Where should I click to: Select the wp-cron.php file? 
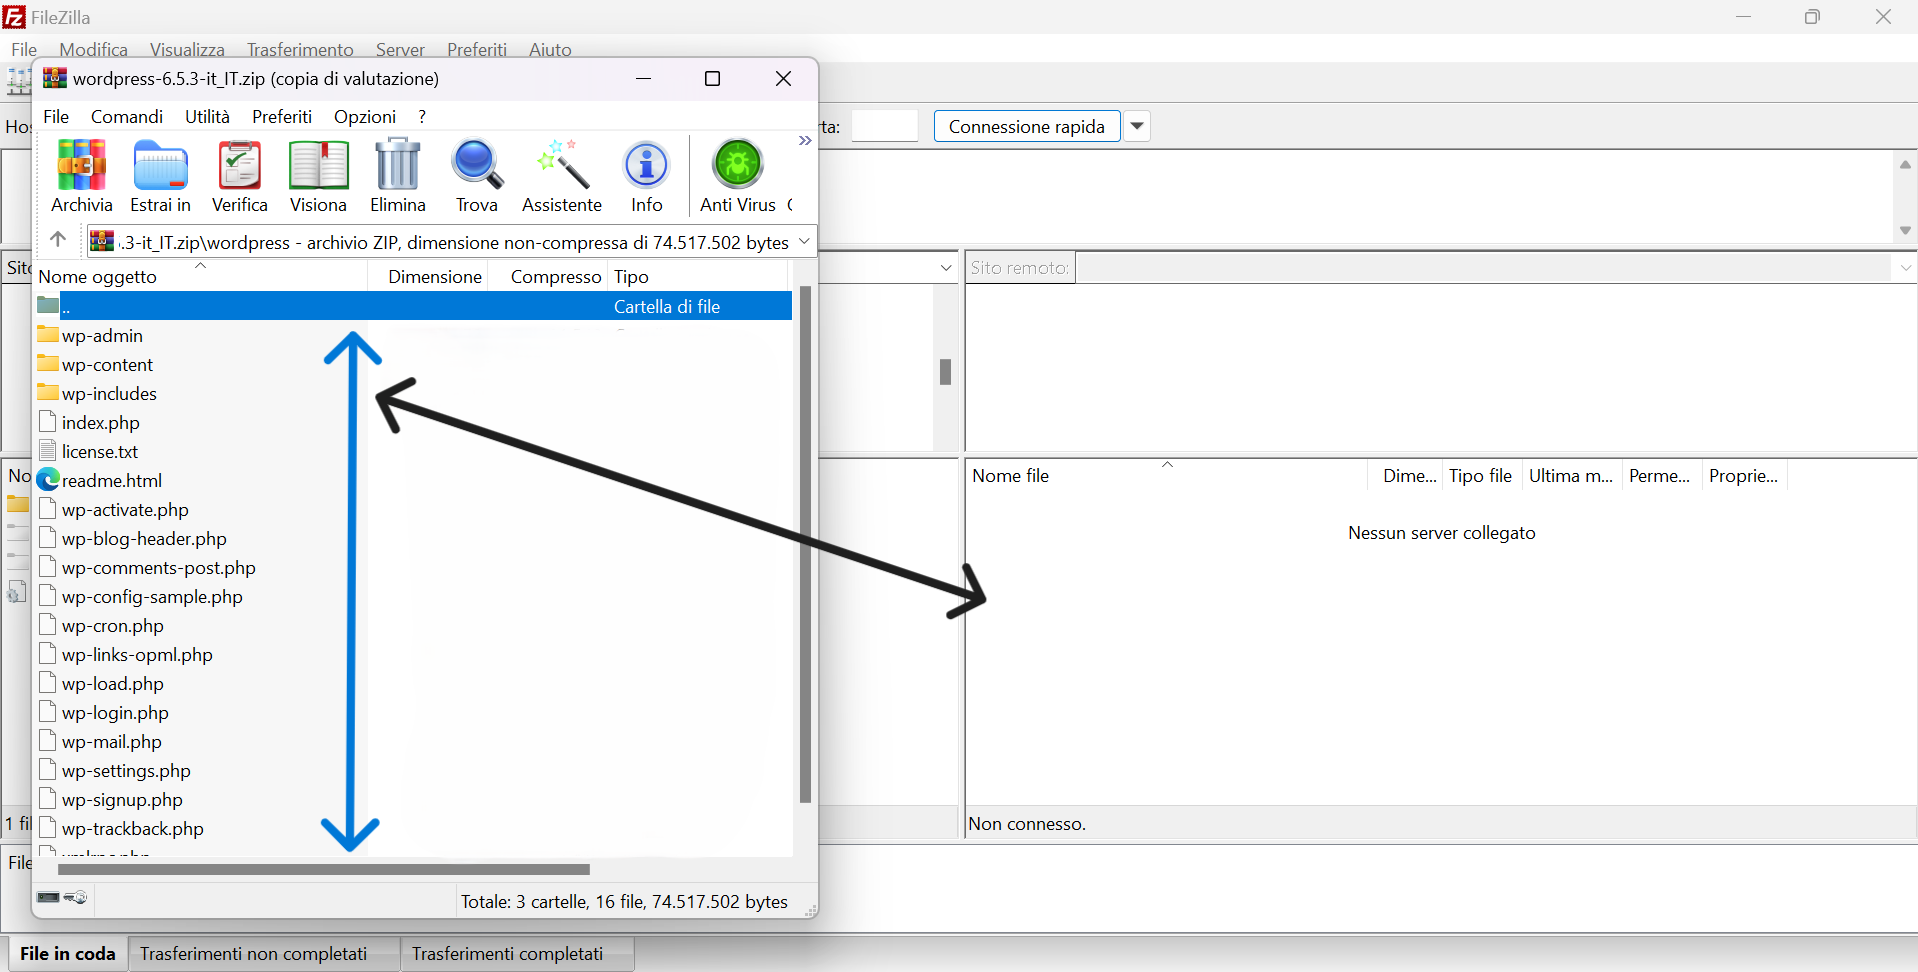click(x=112, y=626)
